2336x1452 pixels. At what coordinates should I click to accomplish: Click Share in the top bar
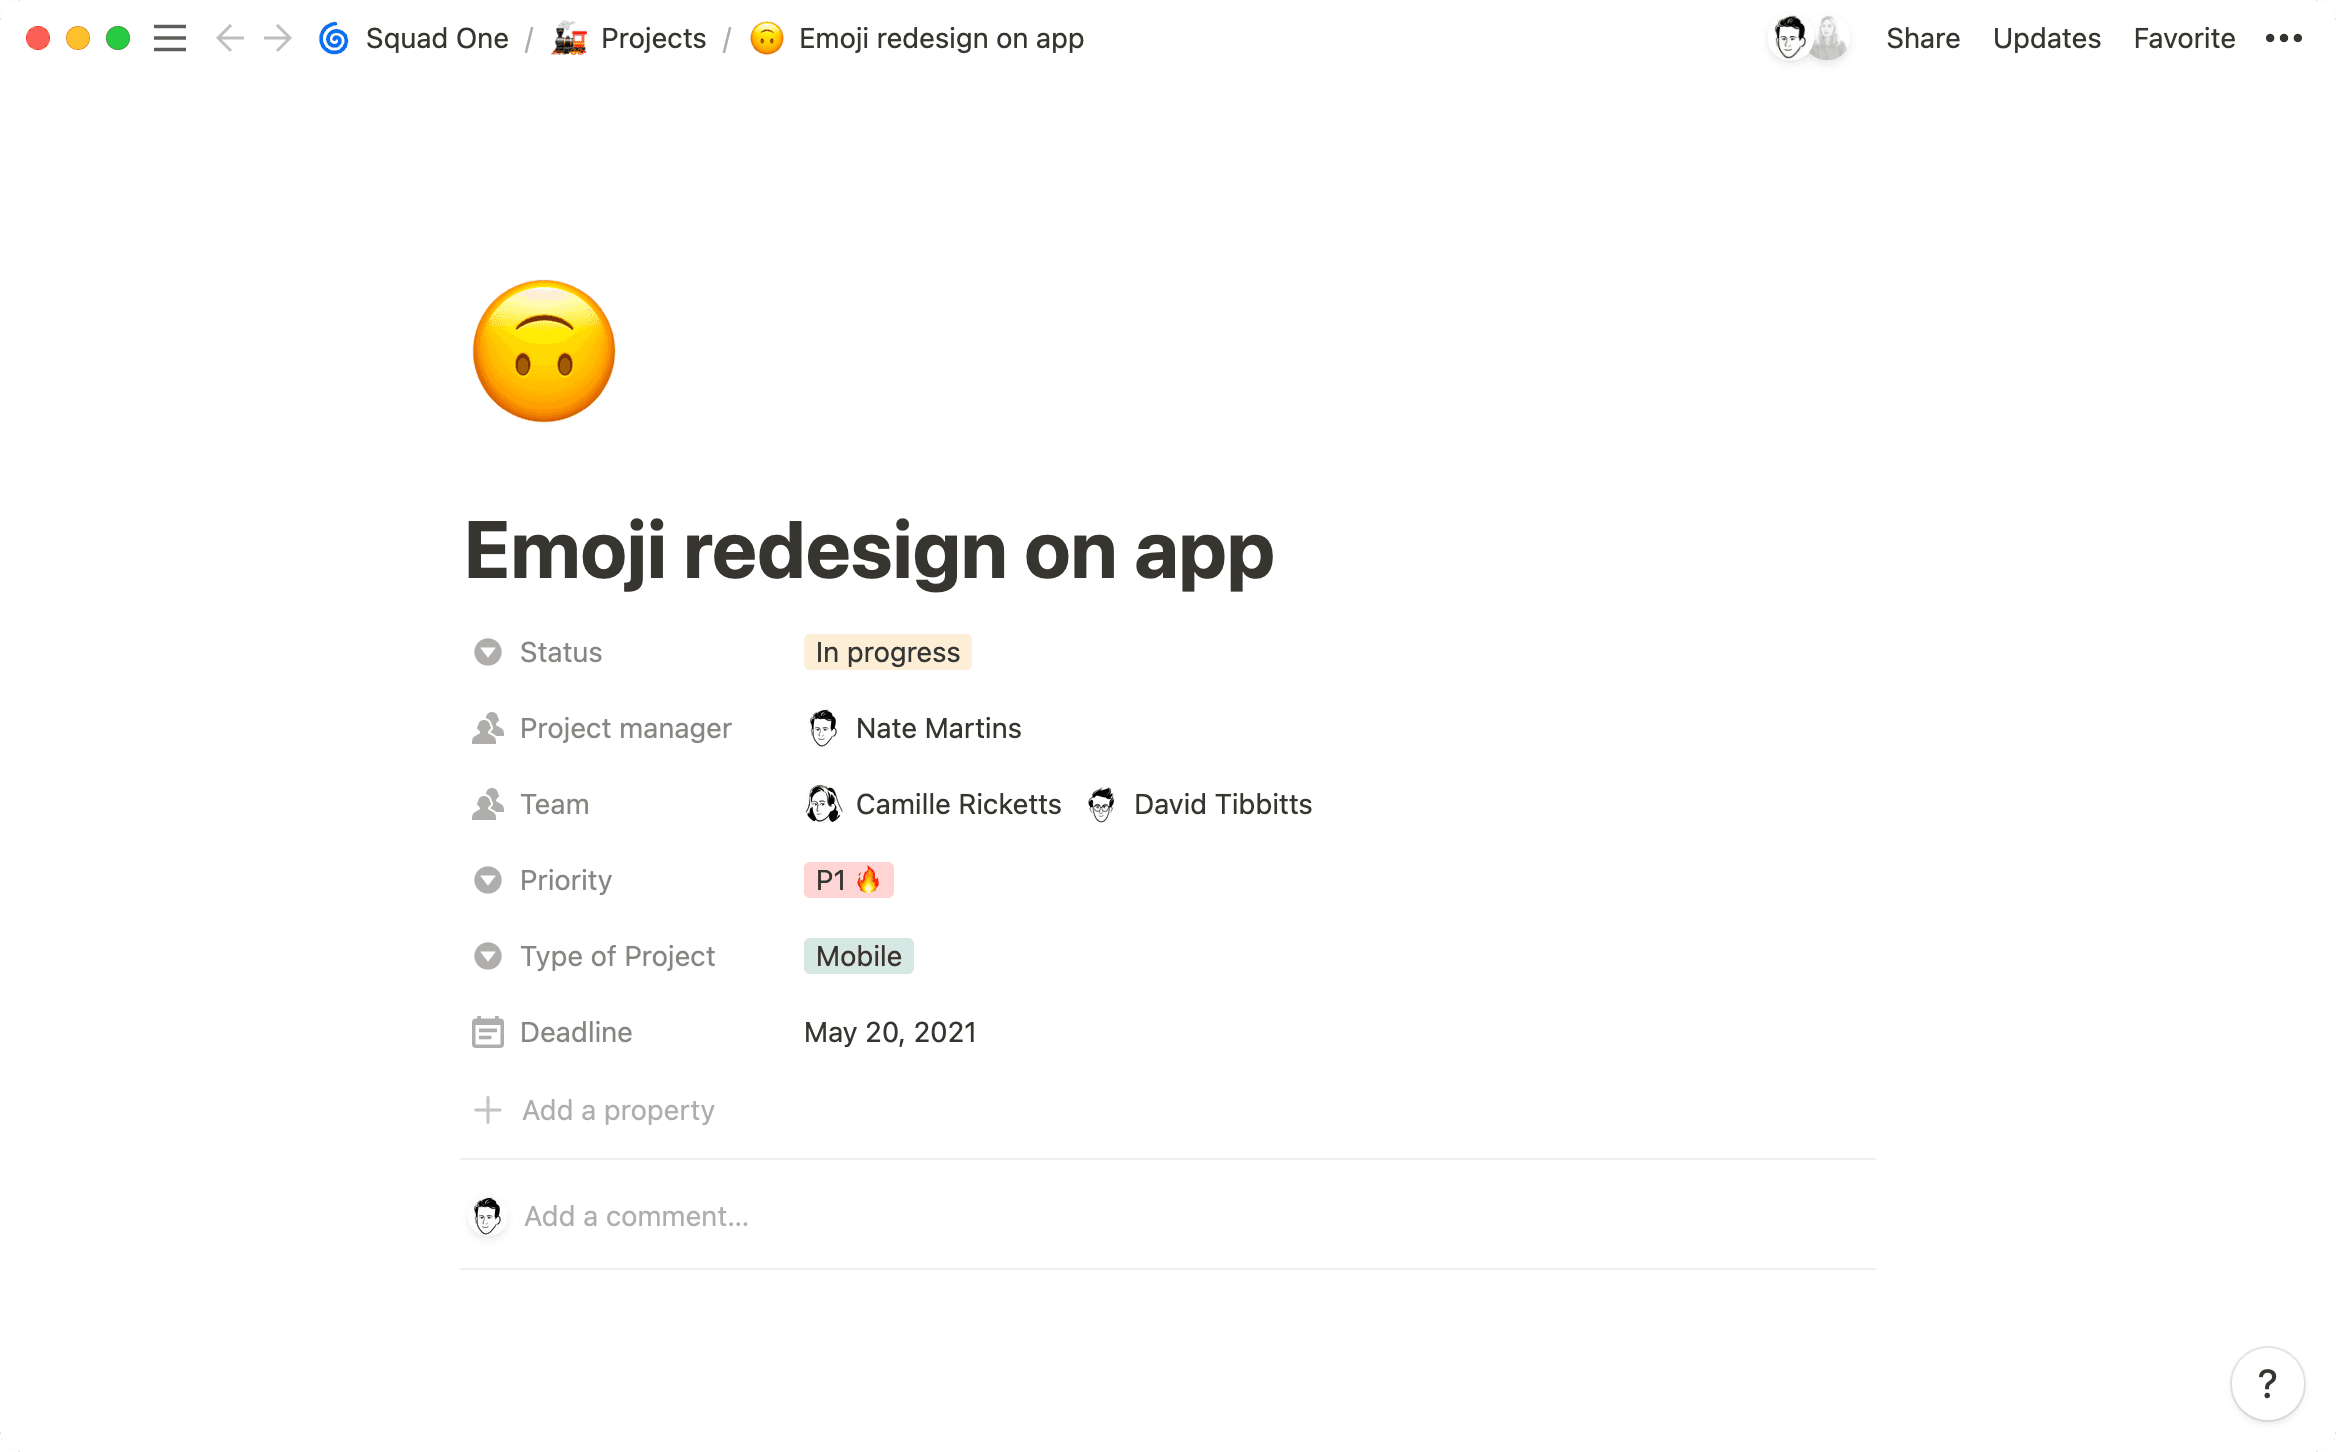click(x=1922, y=39)
